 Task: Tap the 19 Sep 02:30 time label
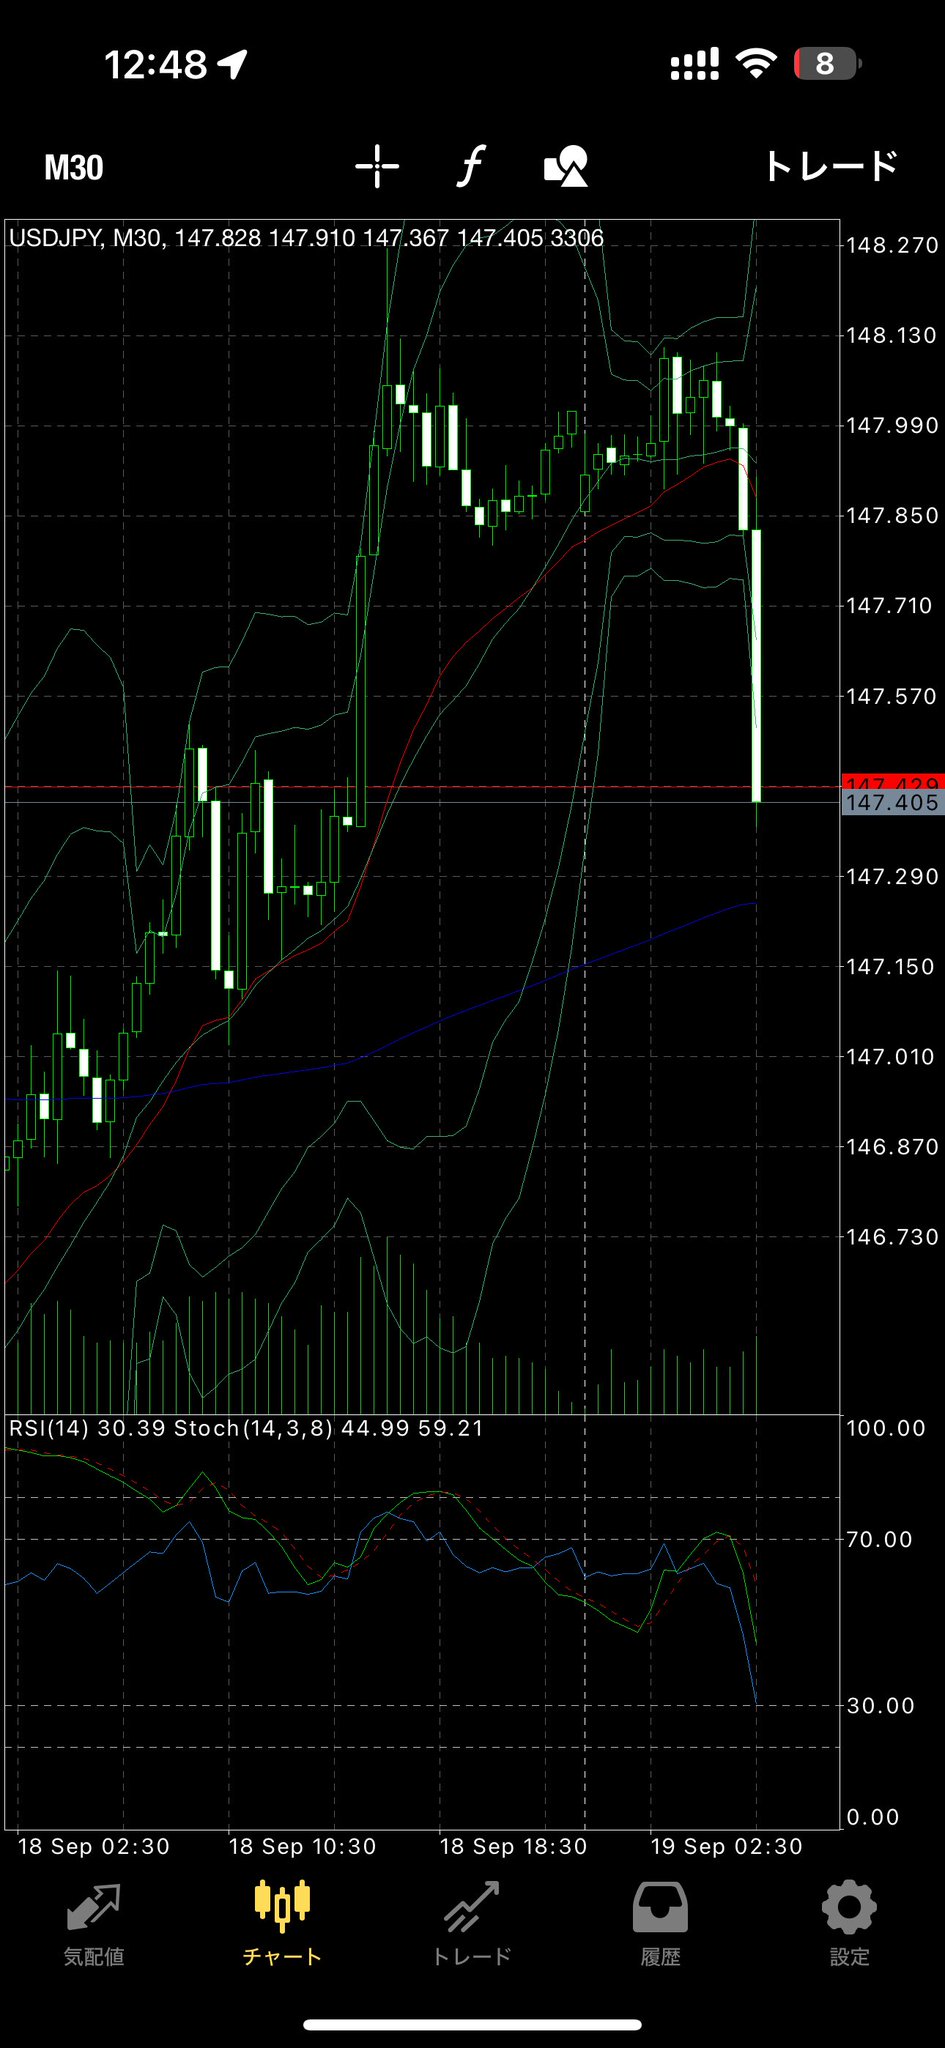tap(727, 1846)
